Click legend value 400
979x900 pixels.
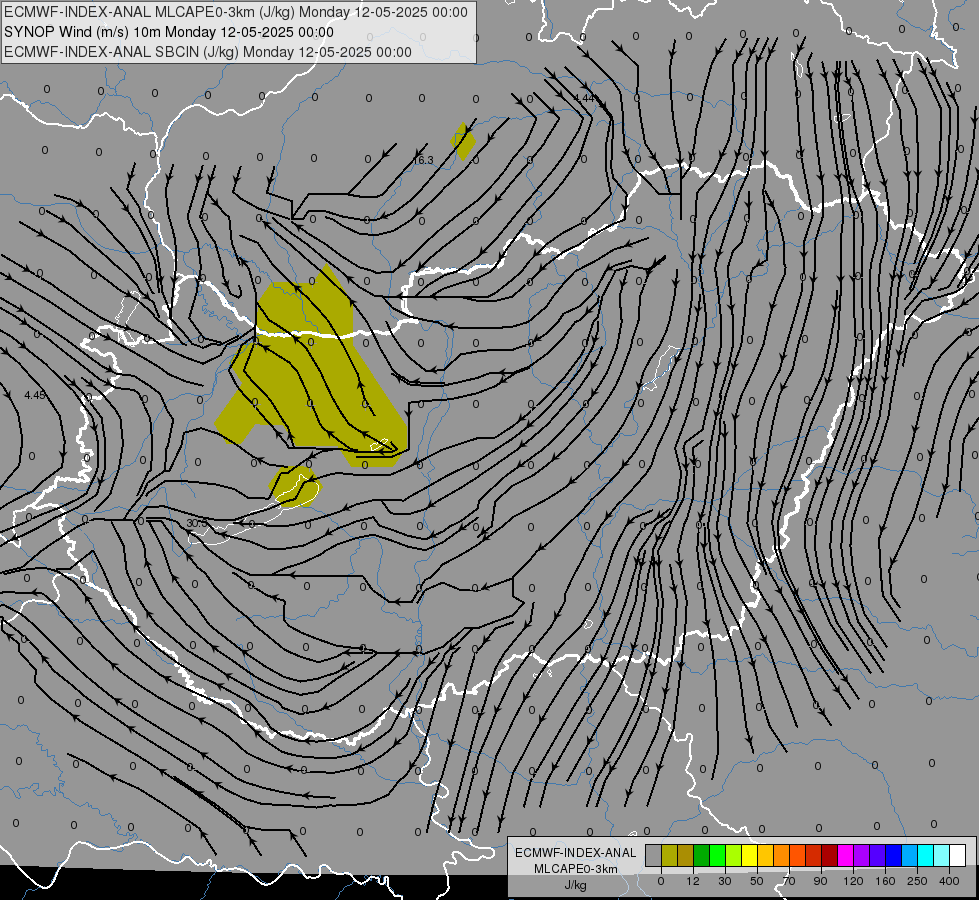tap(949, 881)
